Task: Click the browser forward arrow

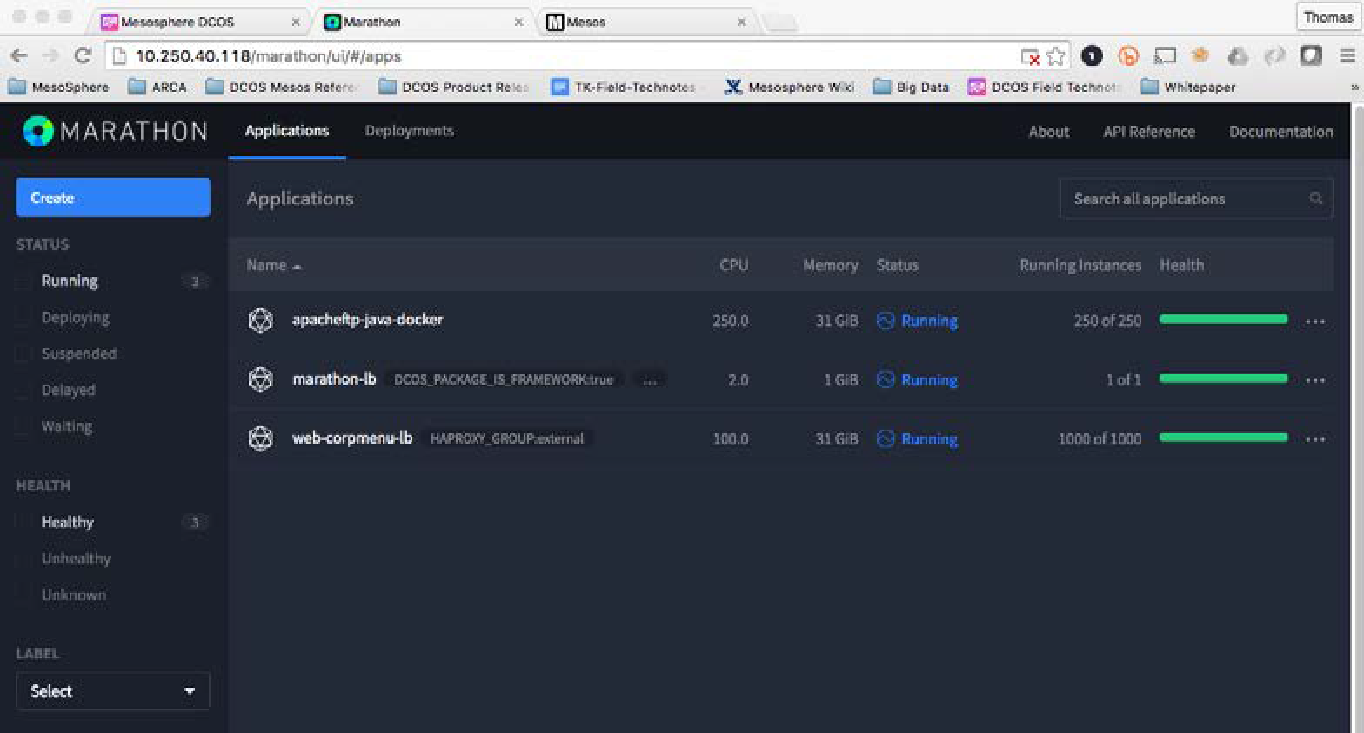Action: [50, 57]
